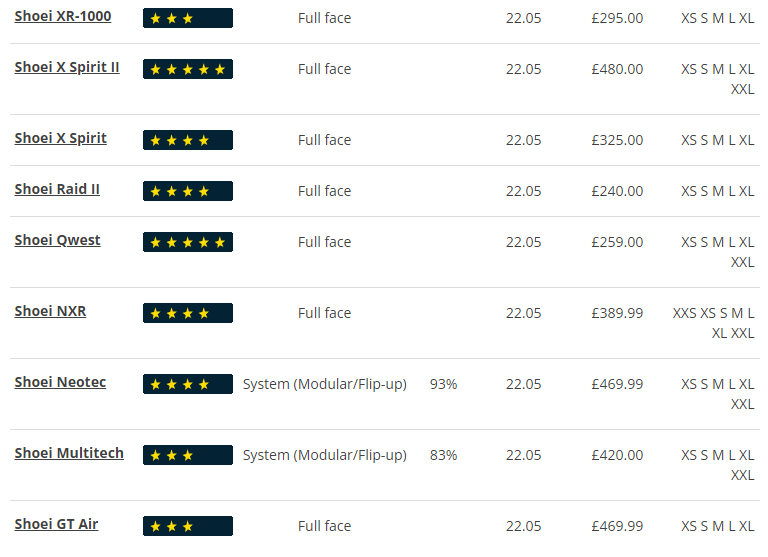Image resolution: width=768 pixels, height=557 pixels.
Task: Click the star rating for Shoei Raid II
Action: point(188,191)
